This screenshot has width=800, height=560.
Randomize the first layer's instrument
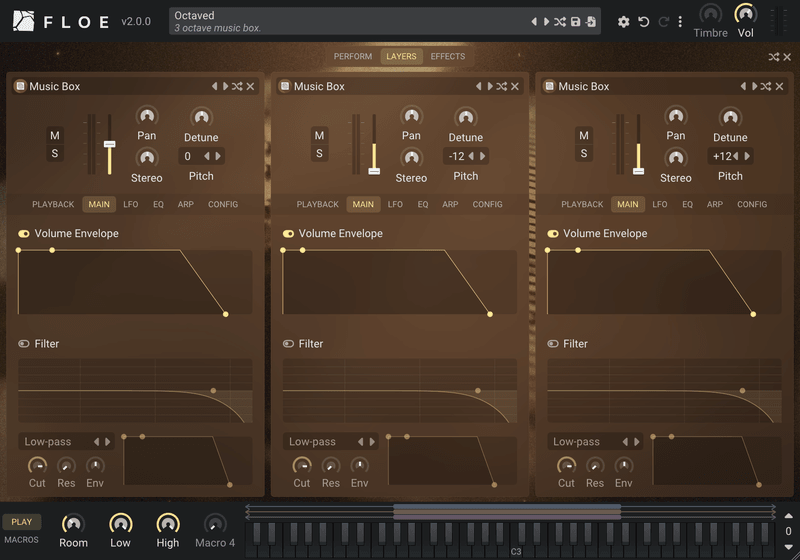[237, 86]
